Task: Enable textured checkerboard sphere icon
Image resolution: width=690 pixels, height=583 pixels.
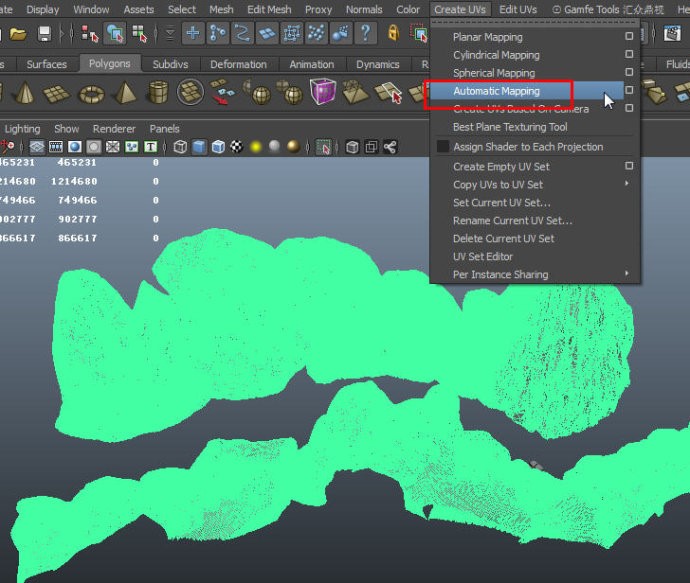Action: tap(237, 147)
